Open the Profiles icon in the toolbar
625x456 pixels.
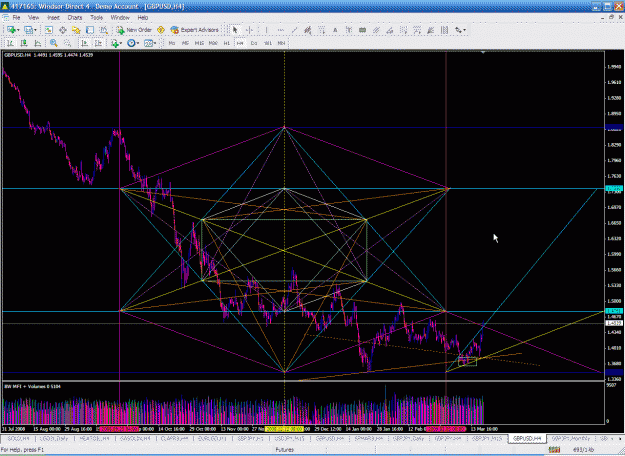coord(28,30)
